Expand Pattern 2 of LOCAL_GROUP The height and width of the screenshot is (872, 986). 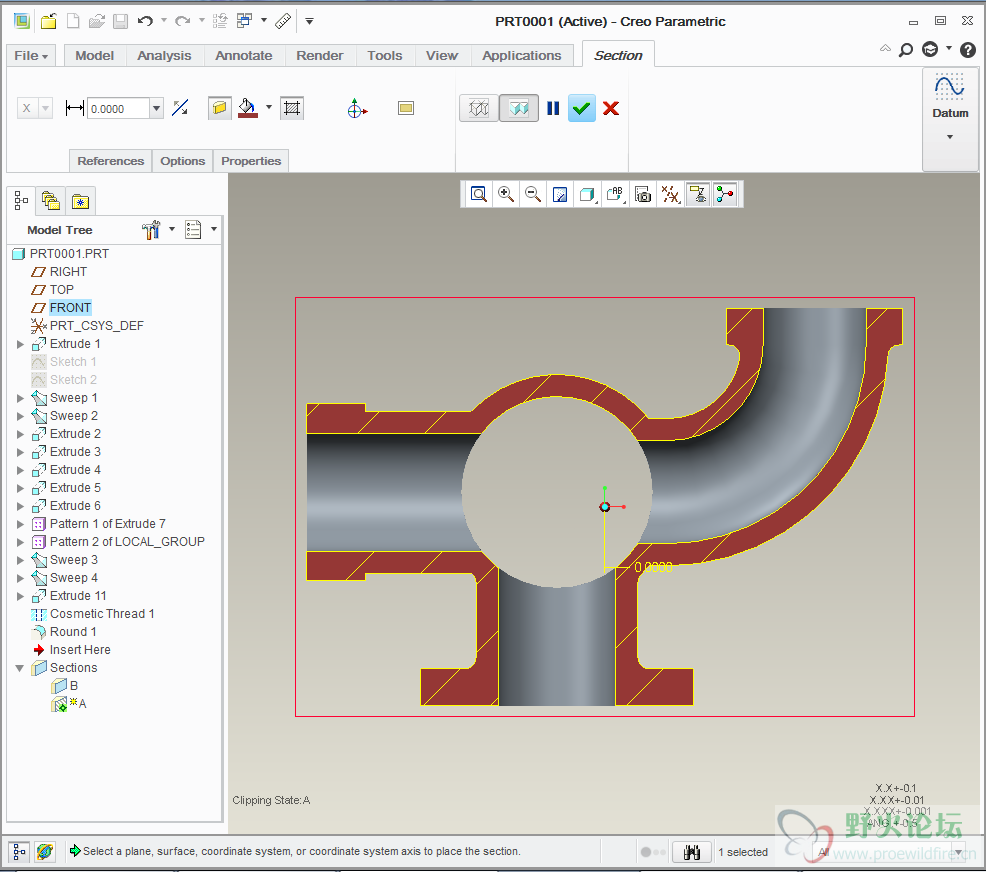click(20, 543)
